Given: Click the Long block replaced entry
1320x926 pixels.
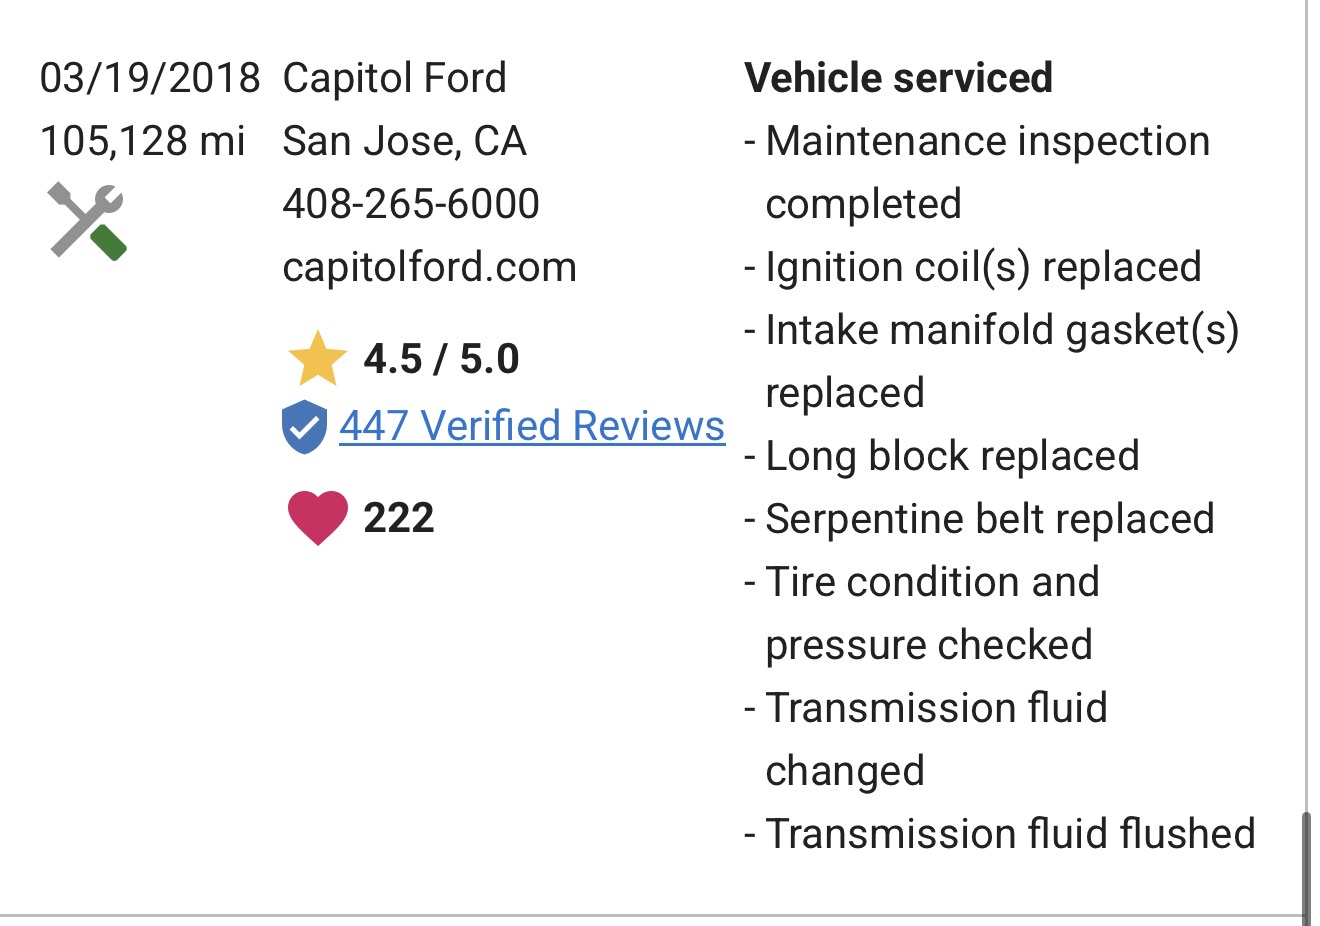Looking at the screenshot, I should 951,456.
